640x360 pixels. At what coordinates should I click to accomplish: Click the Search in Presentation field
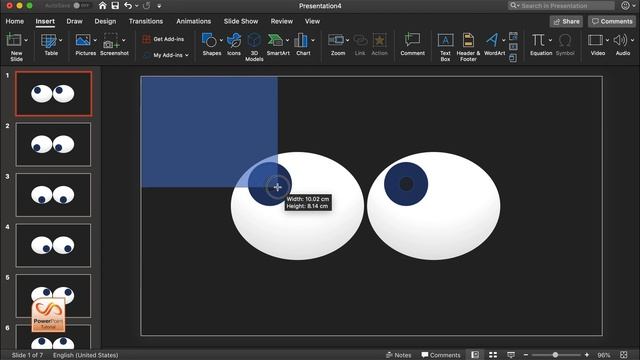tap(561, 6)
